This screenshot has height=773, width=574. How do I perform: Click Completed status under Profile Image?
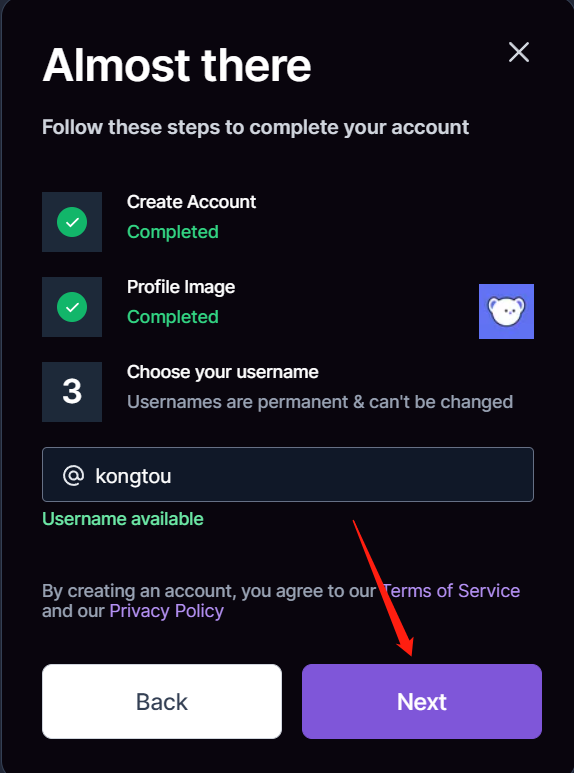coord(173,316)
